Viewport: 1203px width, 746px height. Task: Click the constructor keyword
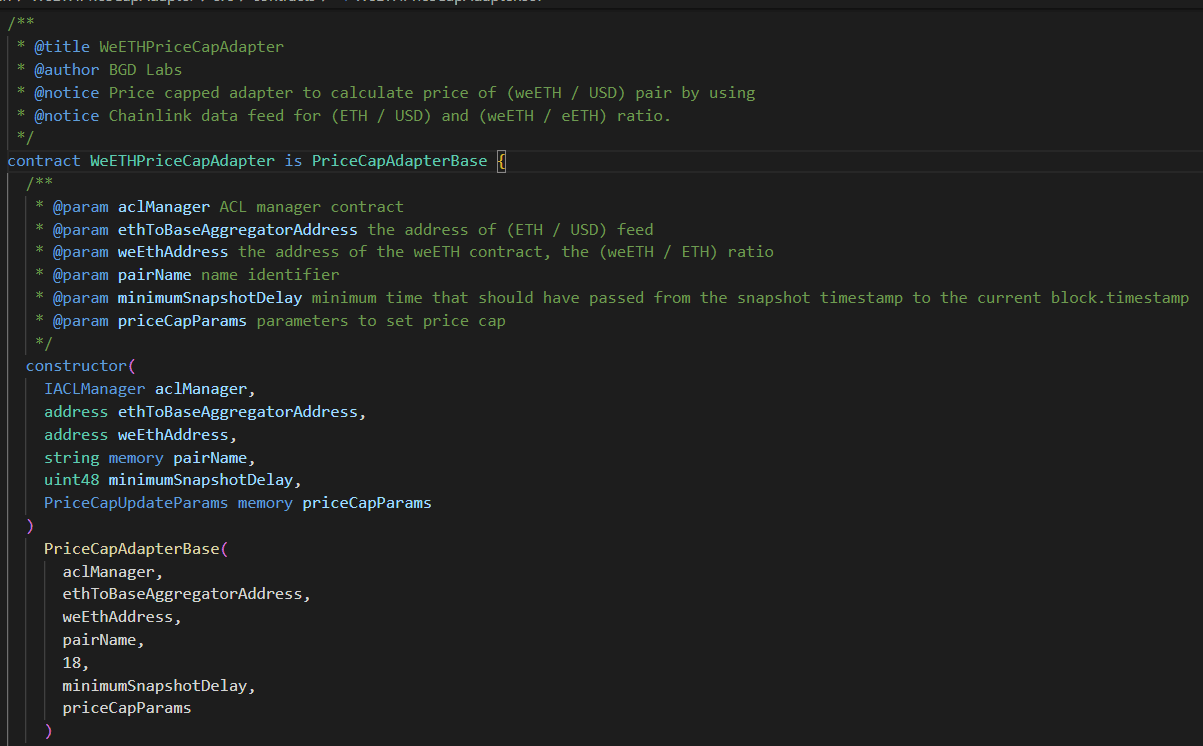point(76,366)
